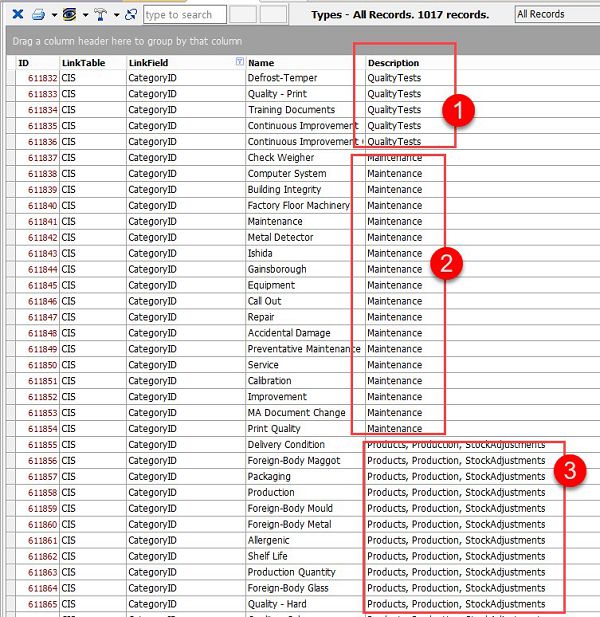Sort by the LinkField column header

[148, 63]
